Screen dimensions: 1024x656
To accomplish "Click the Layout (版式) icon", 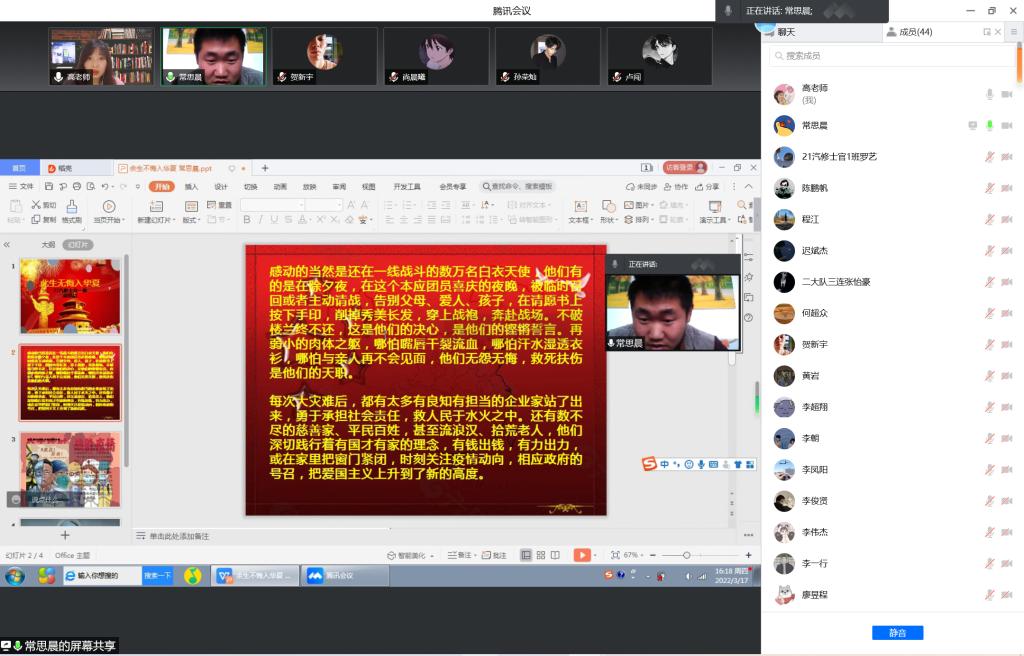I will (190, 207).
